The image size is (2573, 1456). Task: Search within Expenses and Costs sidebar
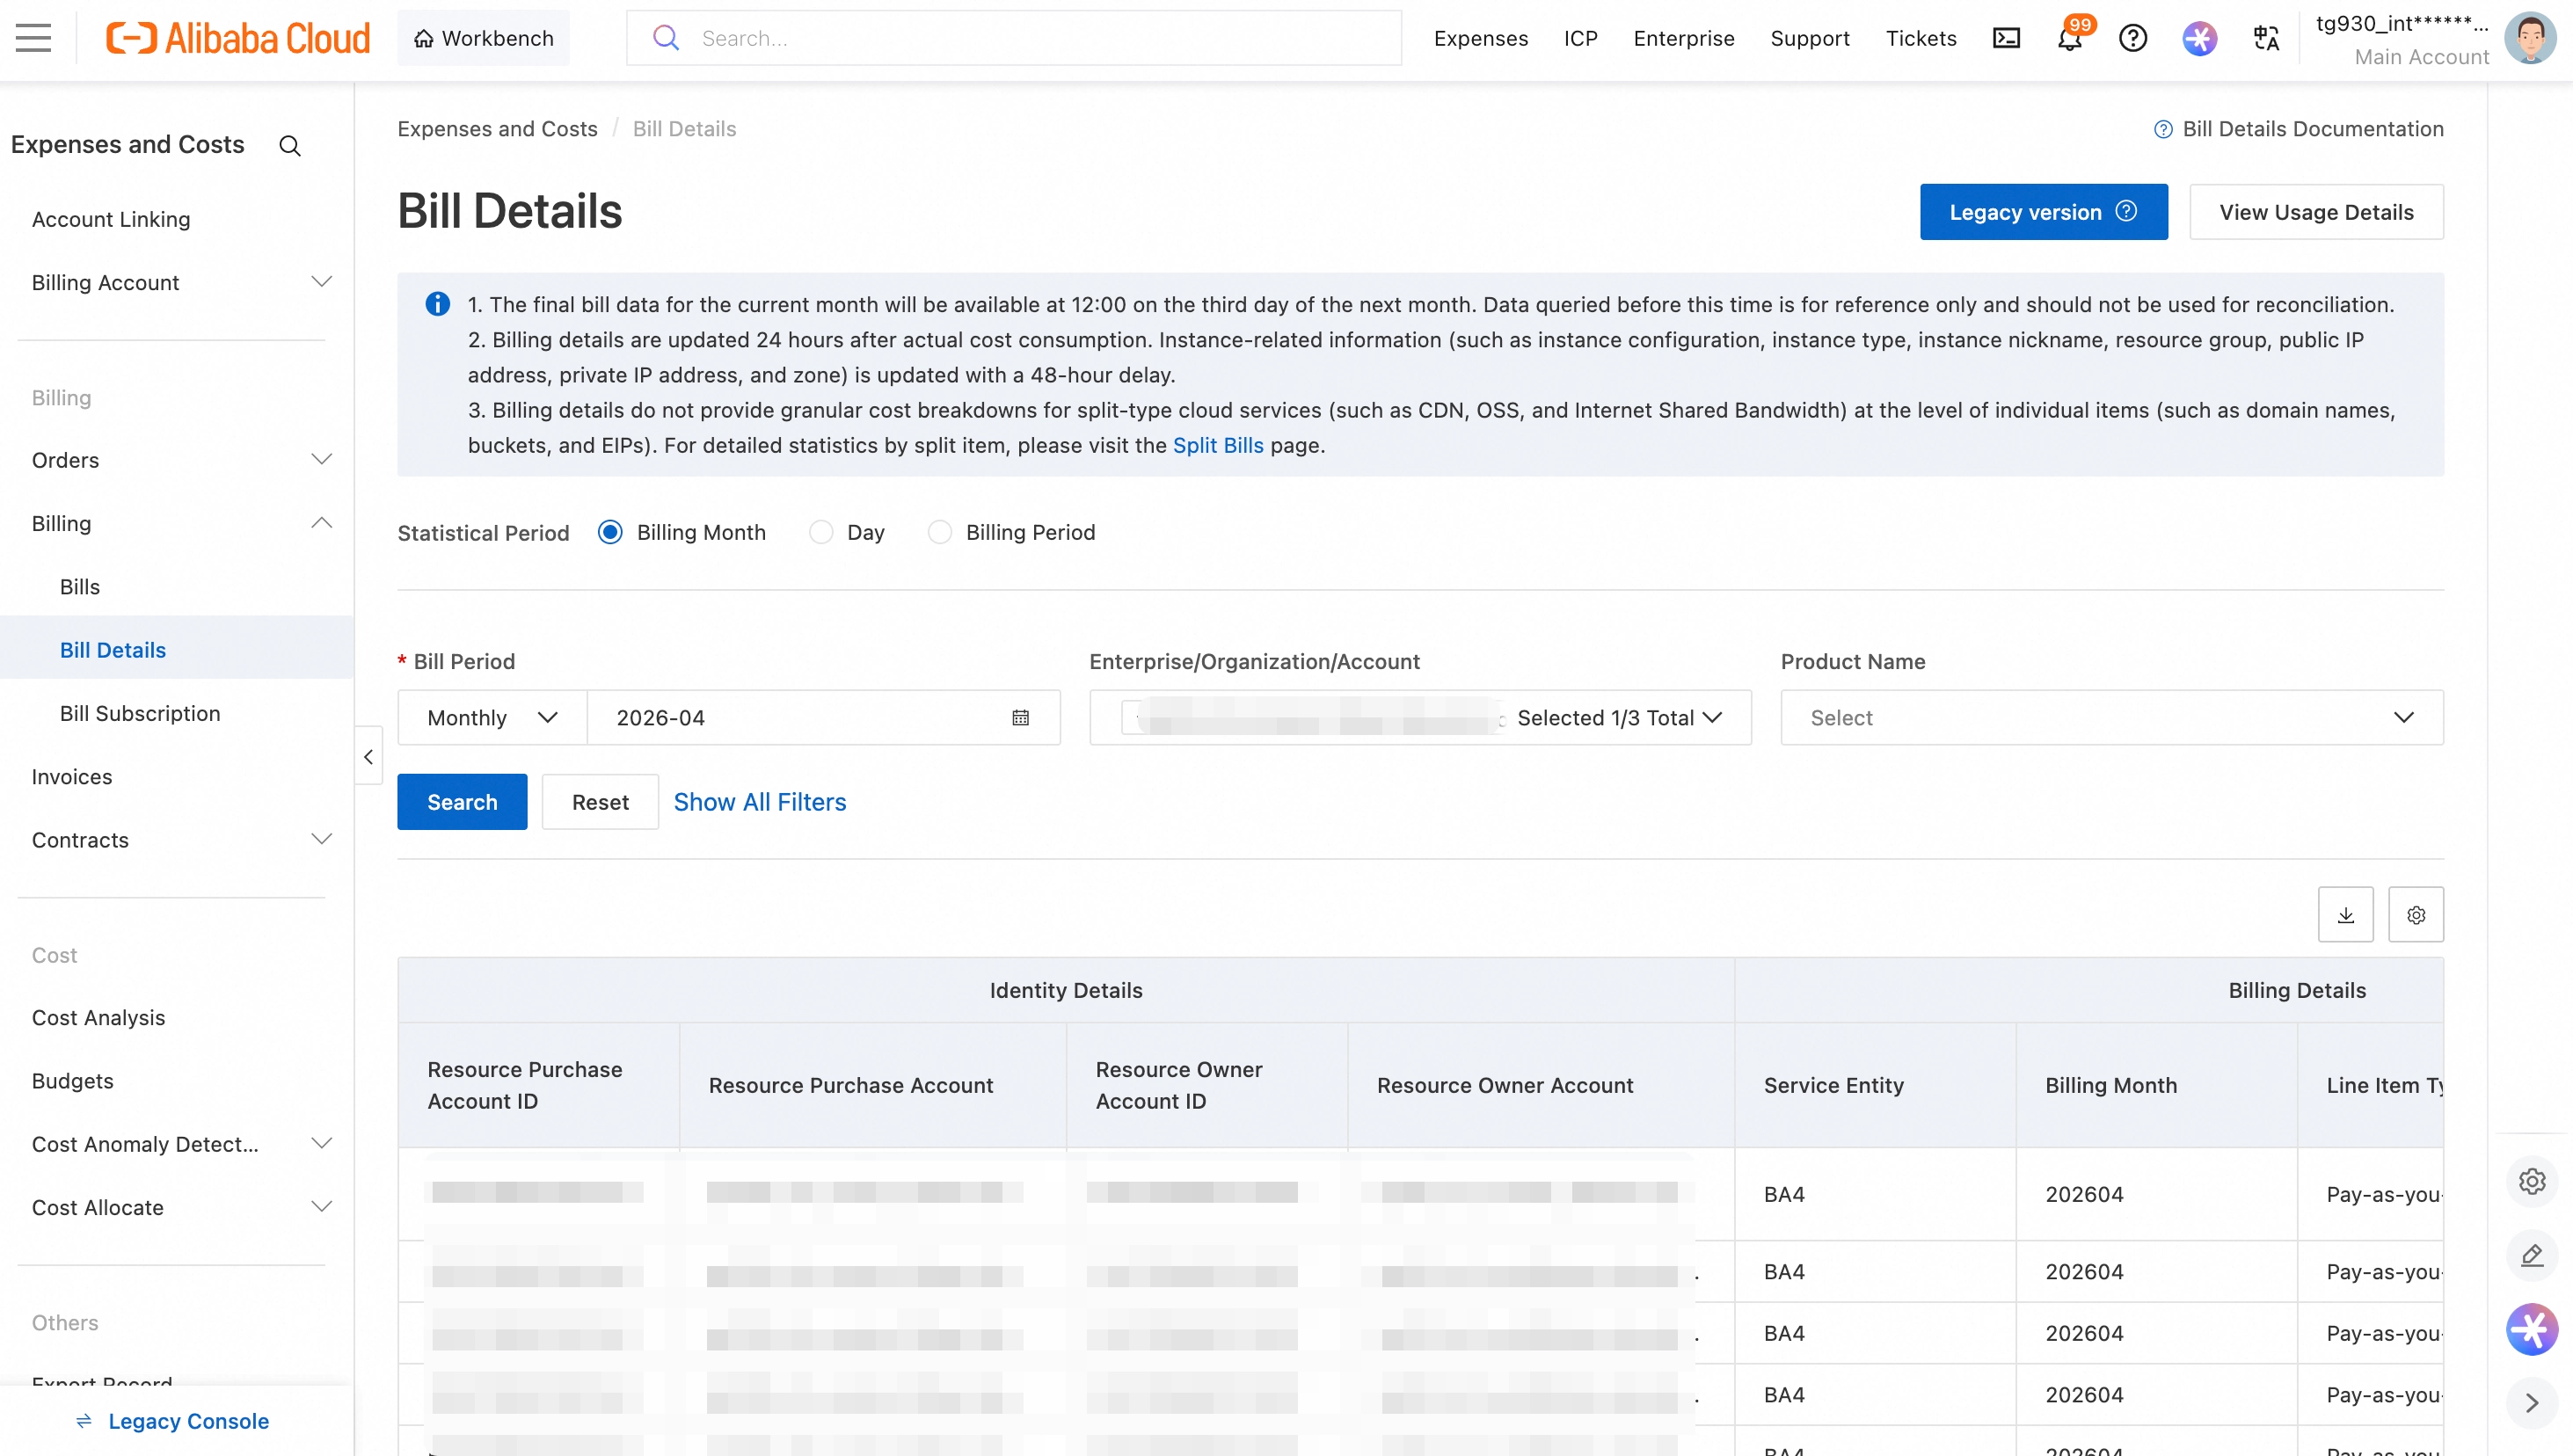click(290, 146)
